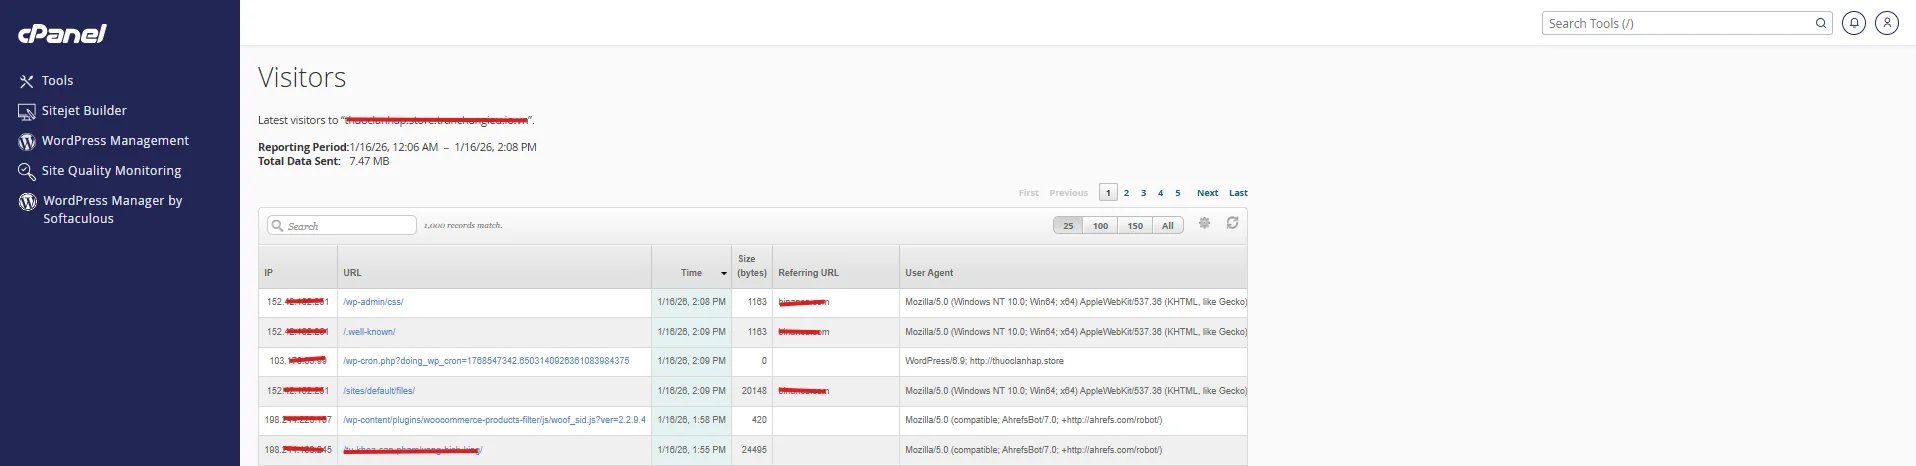Open Tools in the sidebar
This screenshot has width=1916, height=466.
[x=57, y=81]
